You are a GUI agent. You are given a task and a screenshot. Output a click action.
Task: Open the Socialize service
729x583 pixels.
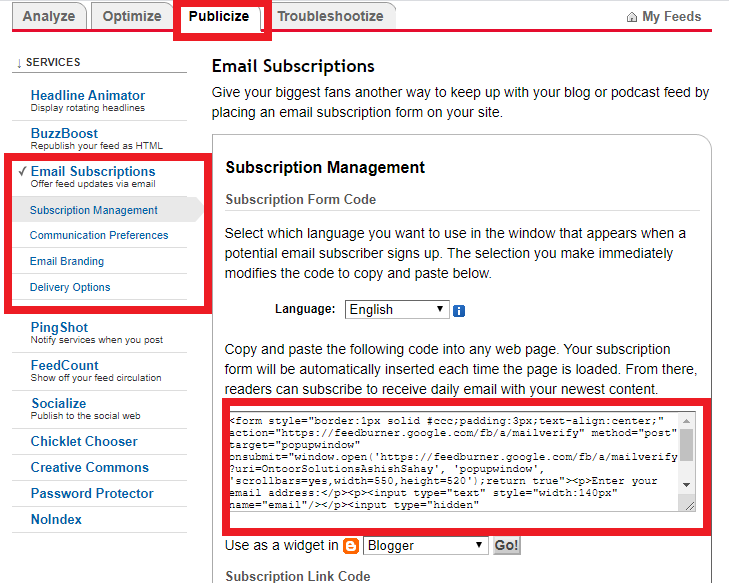(58, 403)
